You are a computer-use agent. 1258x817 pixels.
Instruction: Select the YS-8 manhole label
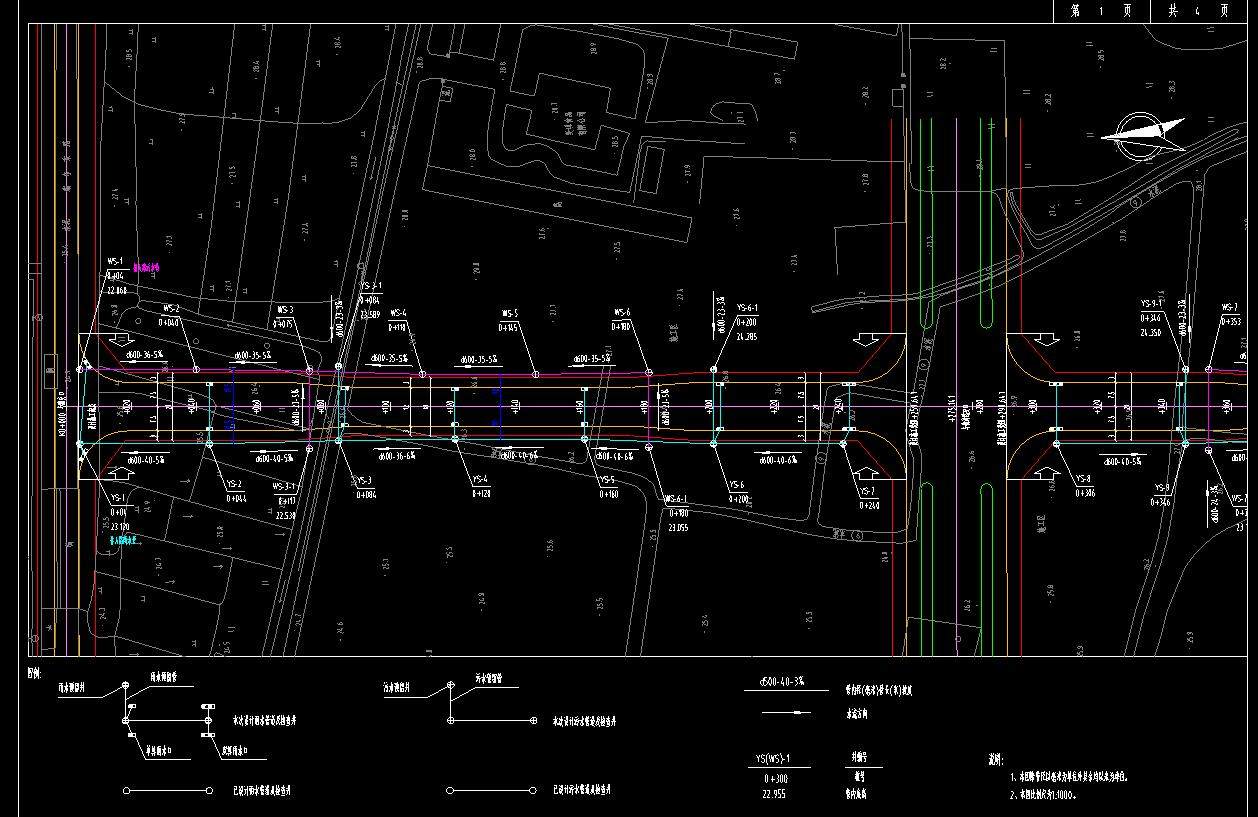point(1084,479)
